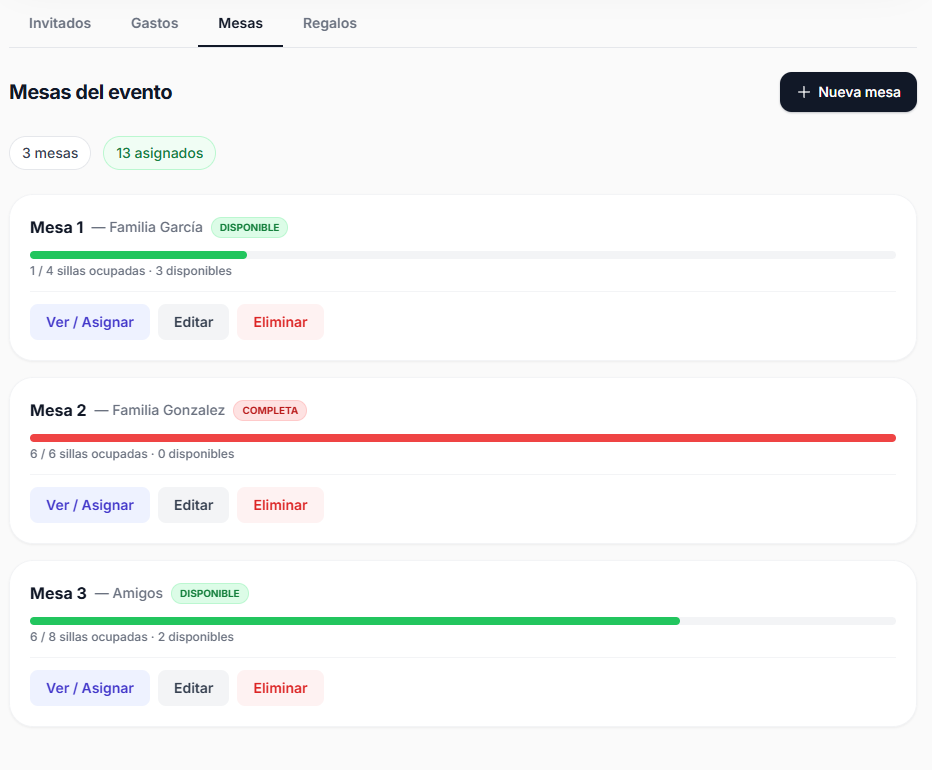932x770 pixels.
Task: Open Ver / Asignar for Mesa 2
Action: pos(90,505)
